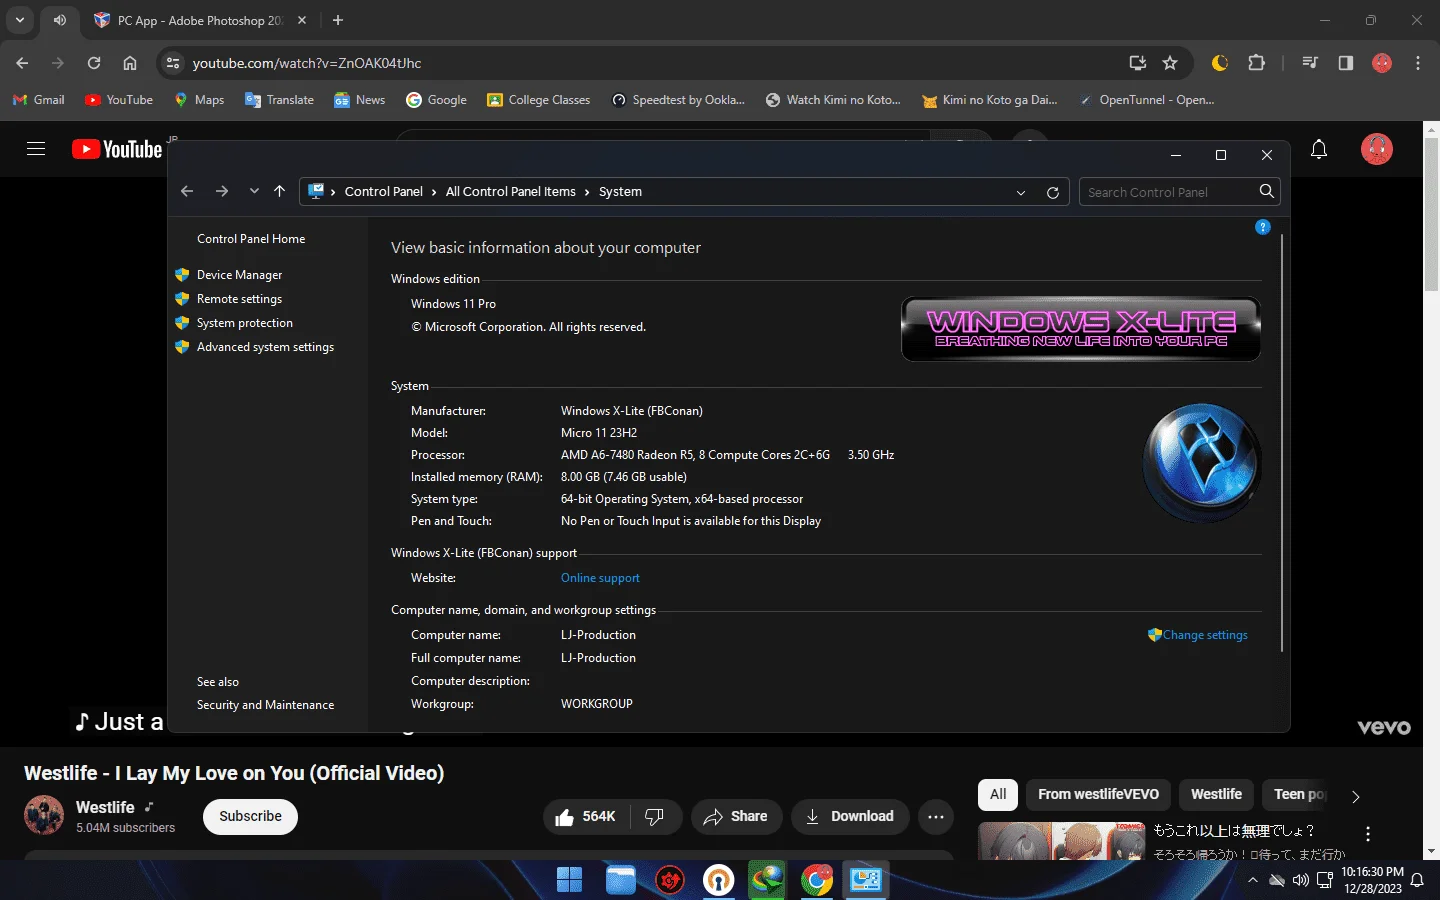View site information icon in address bar
The height and width of the screenshot is (900, 1440).
[173, 63]
